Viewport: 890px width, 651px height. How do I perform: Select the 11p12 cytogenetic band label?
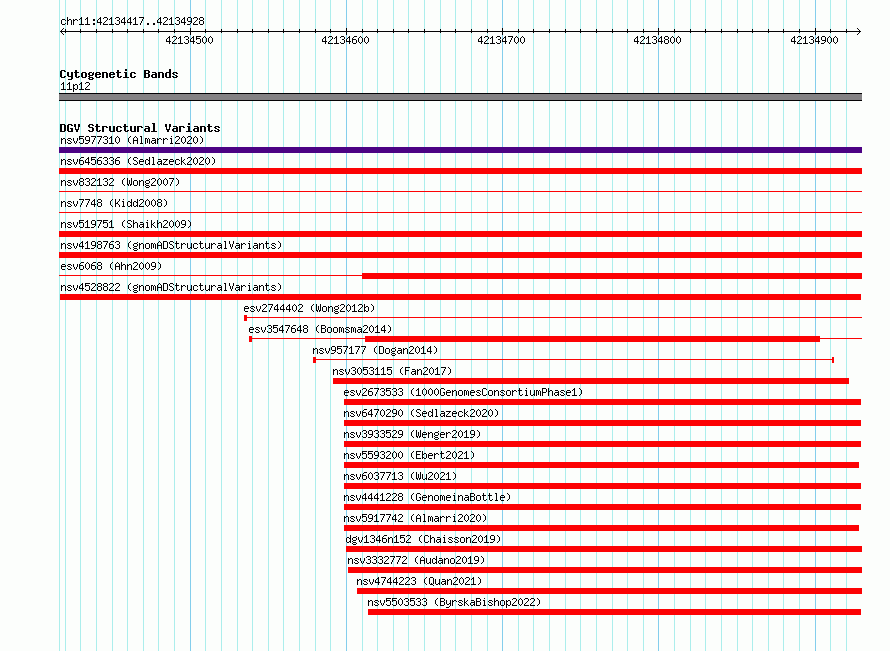tap(75, 86)
